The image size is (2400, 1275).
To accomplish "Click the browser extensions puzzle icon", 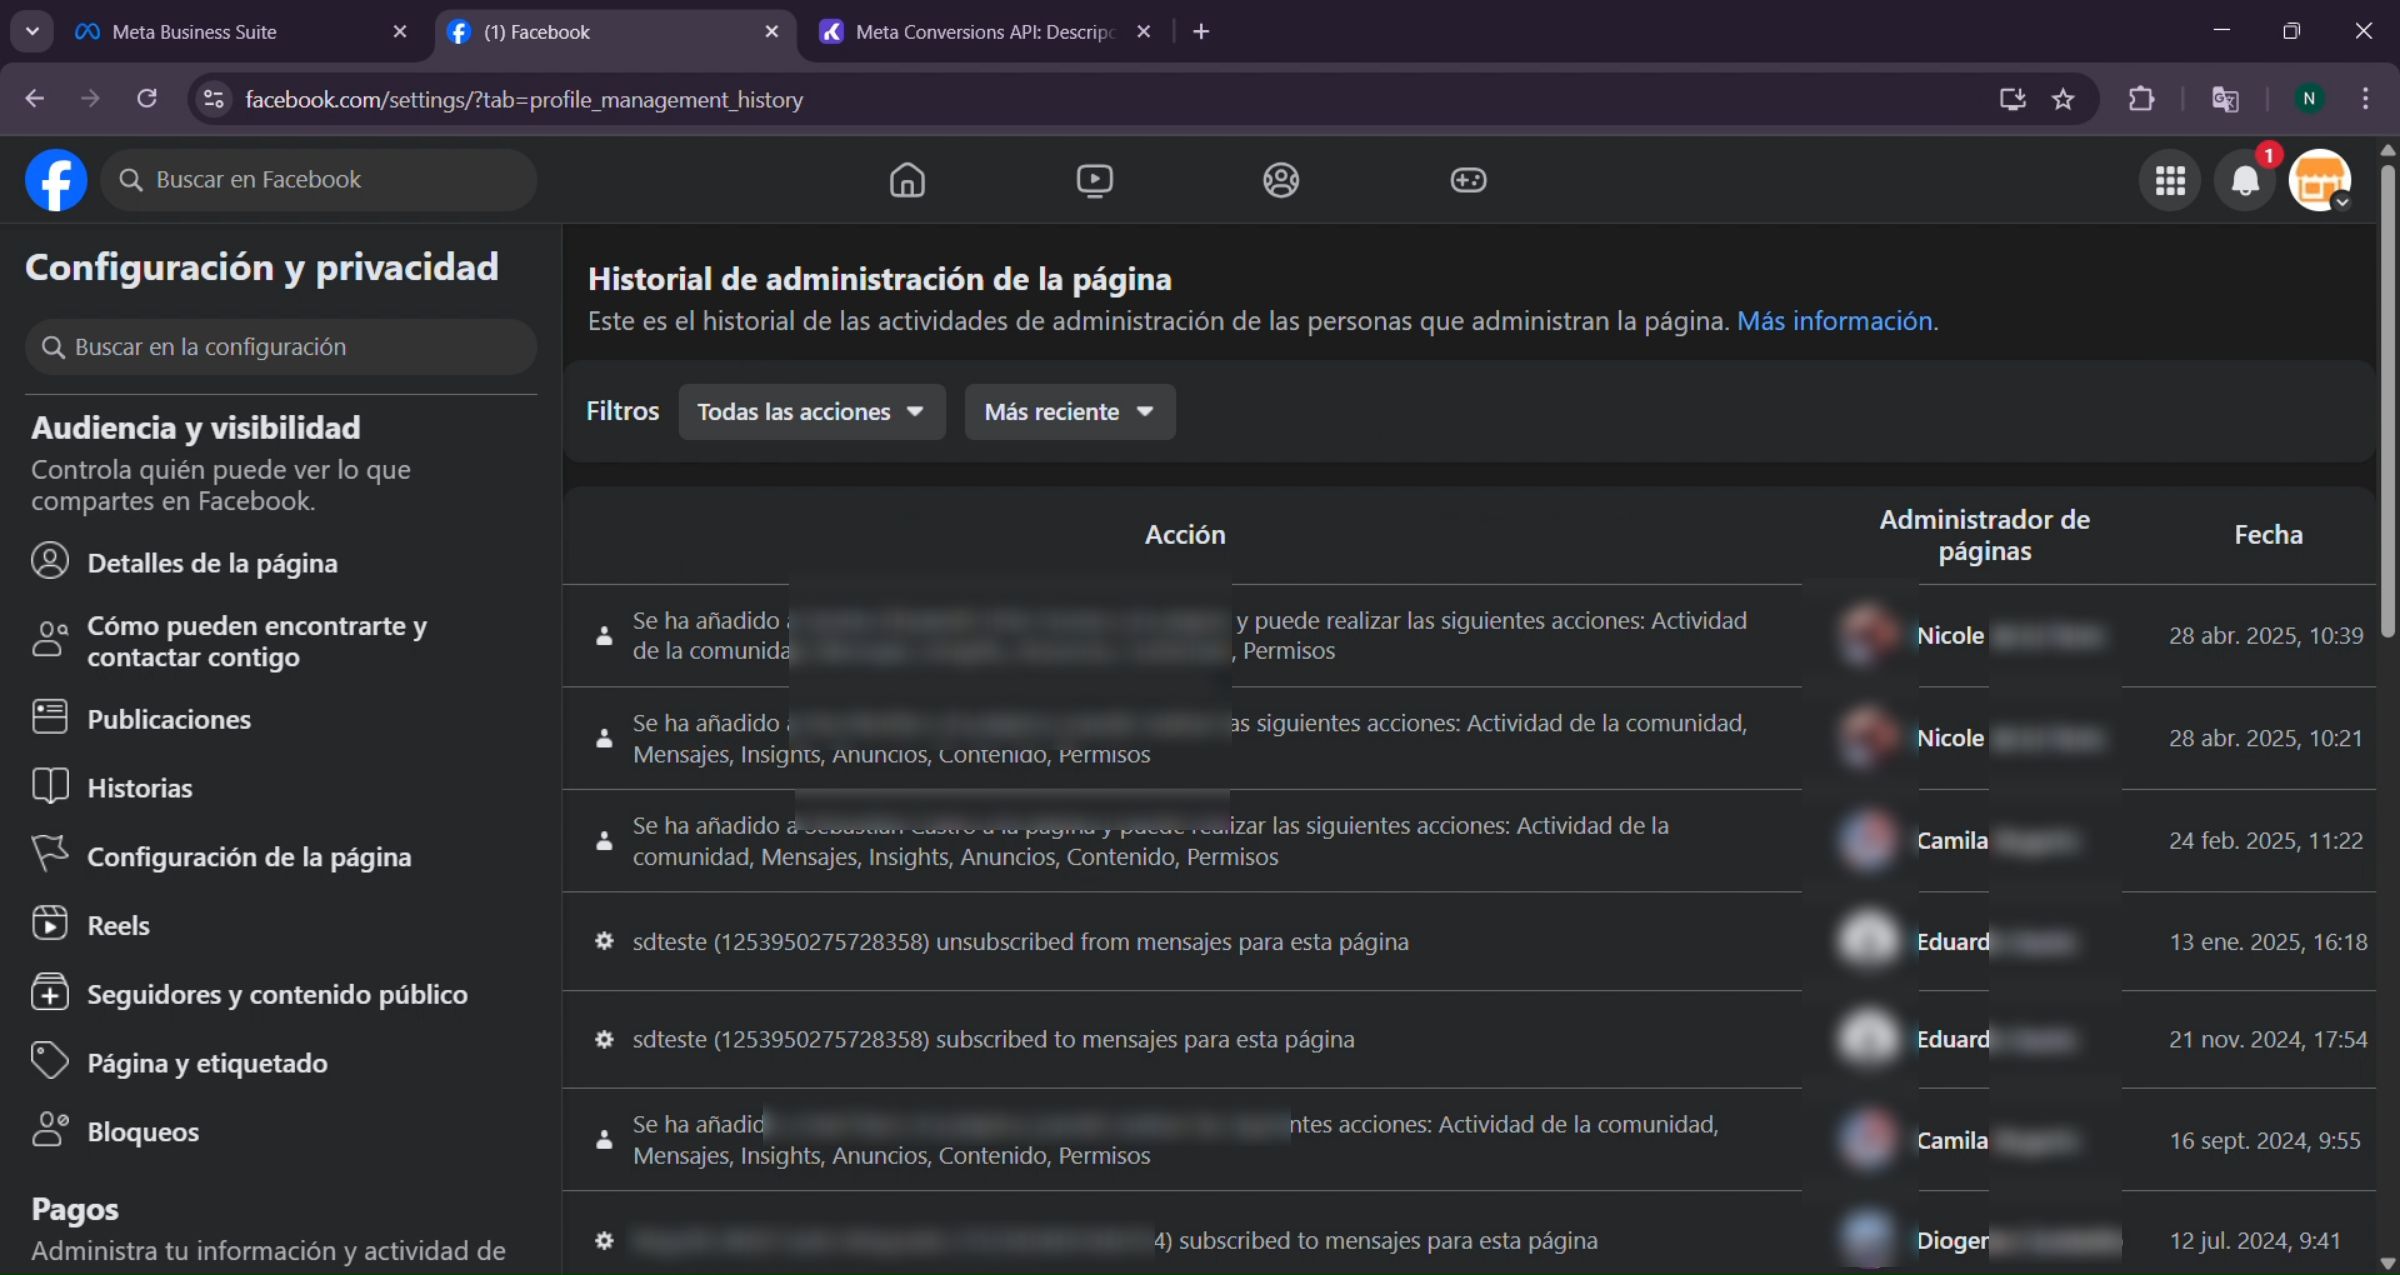I will 2141,98.
